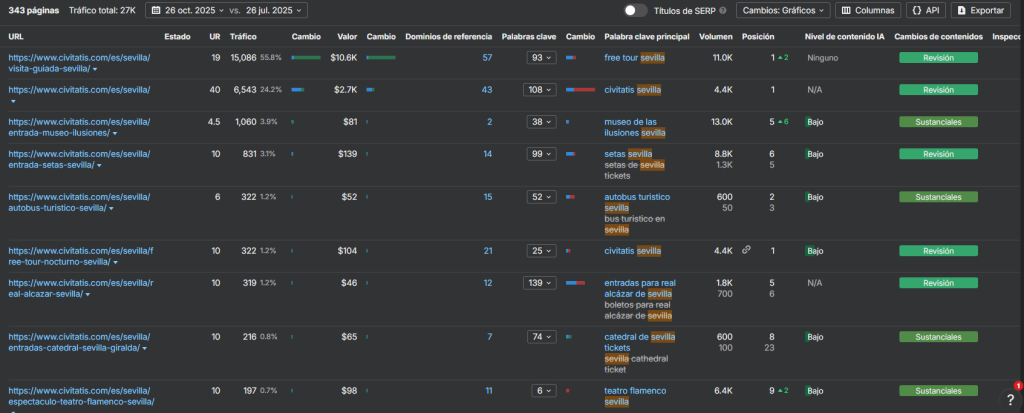Expand the 139 keywords dropdown
1024x413 pixels.
(x=540, y=283)
